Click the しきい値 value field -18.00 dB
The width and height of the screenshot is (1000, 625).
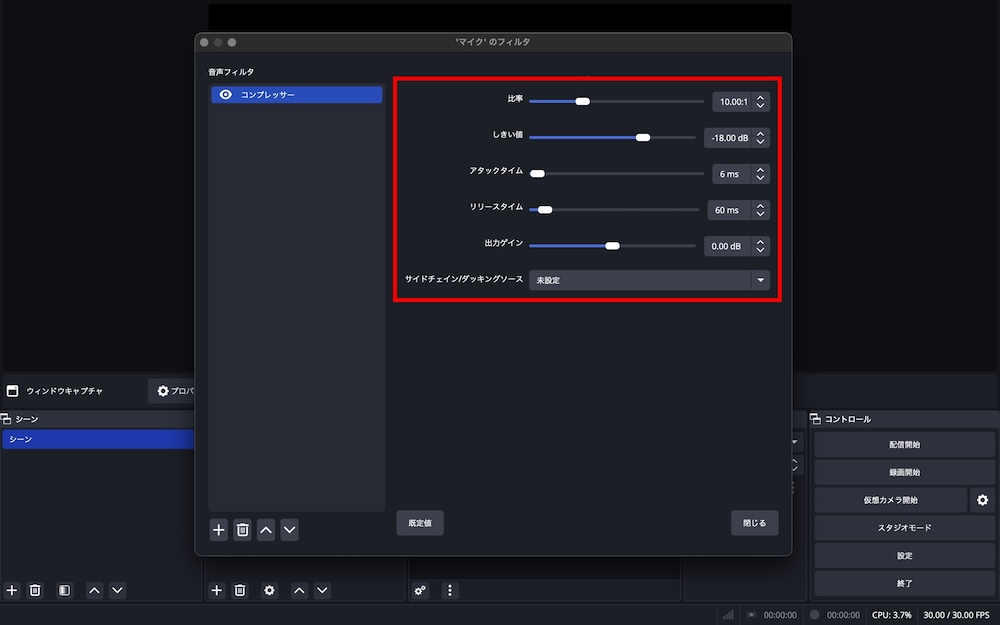(728, 138)
